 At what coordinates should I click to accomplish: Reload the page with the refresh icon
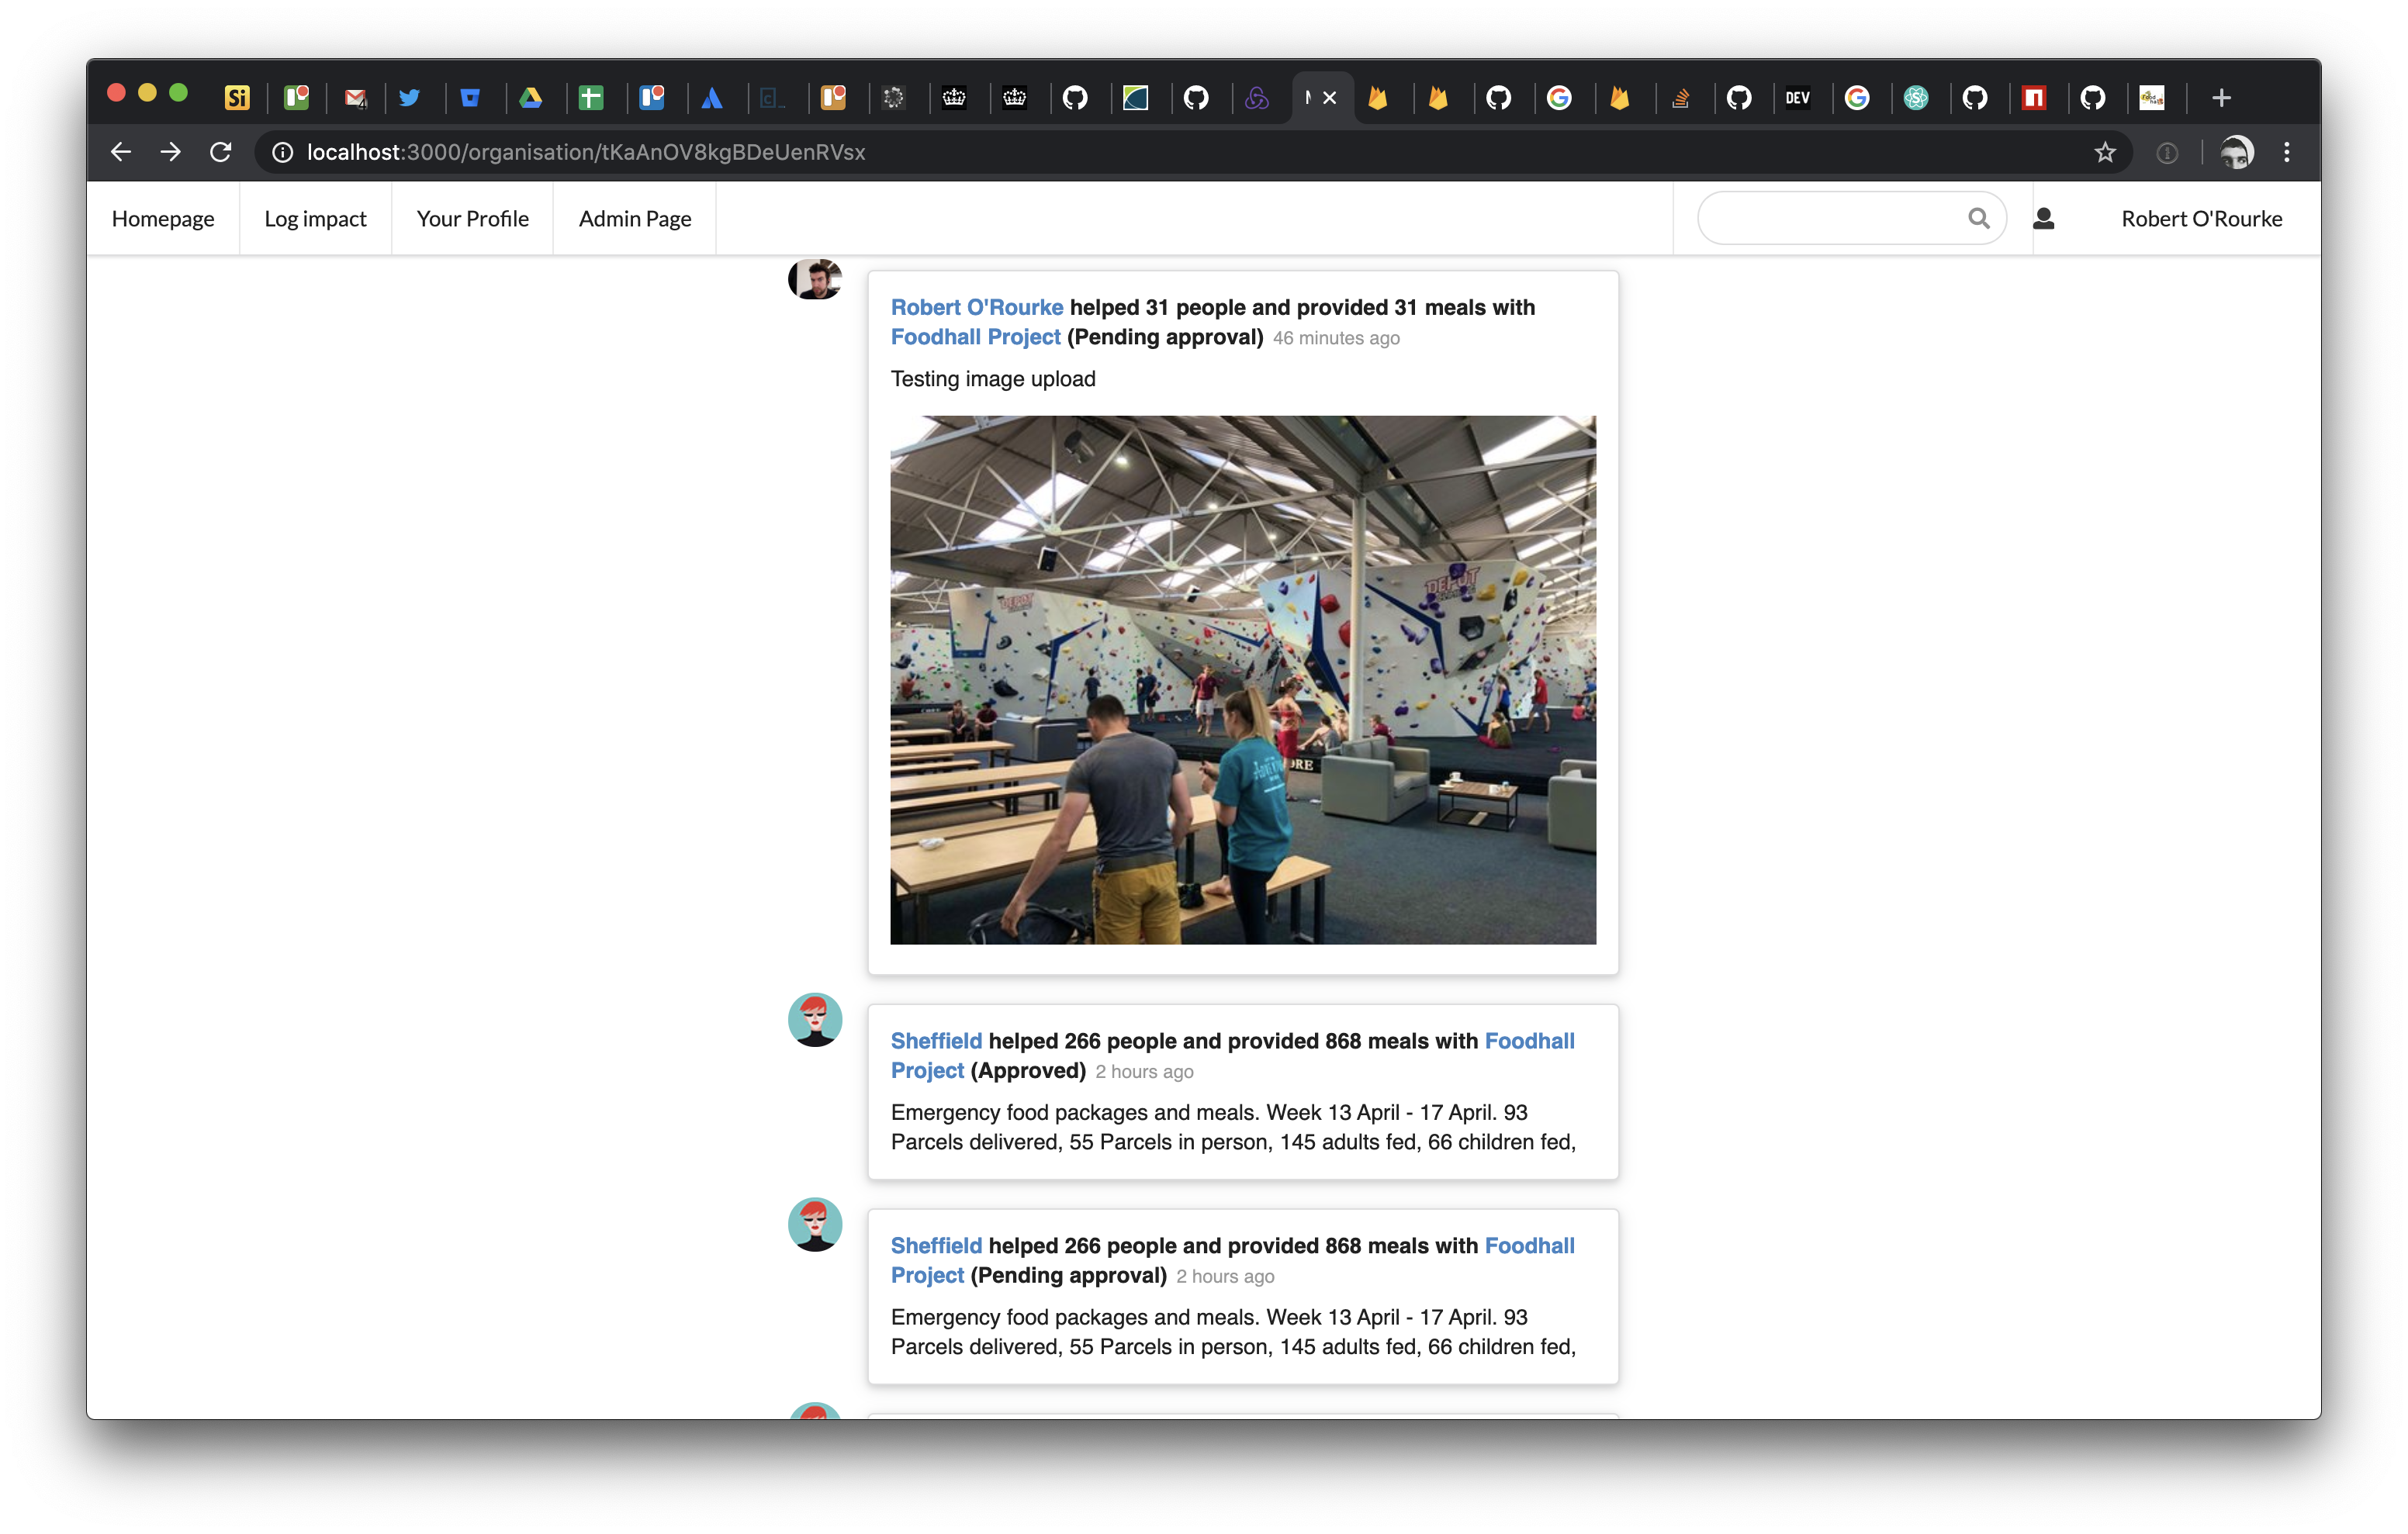pyautogui.click(x=221, y=152)
